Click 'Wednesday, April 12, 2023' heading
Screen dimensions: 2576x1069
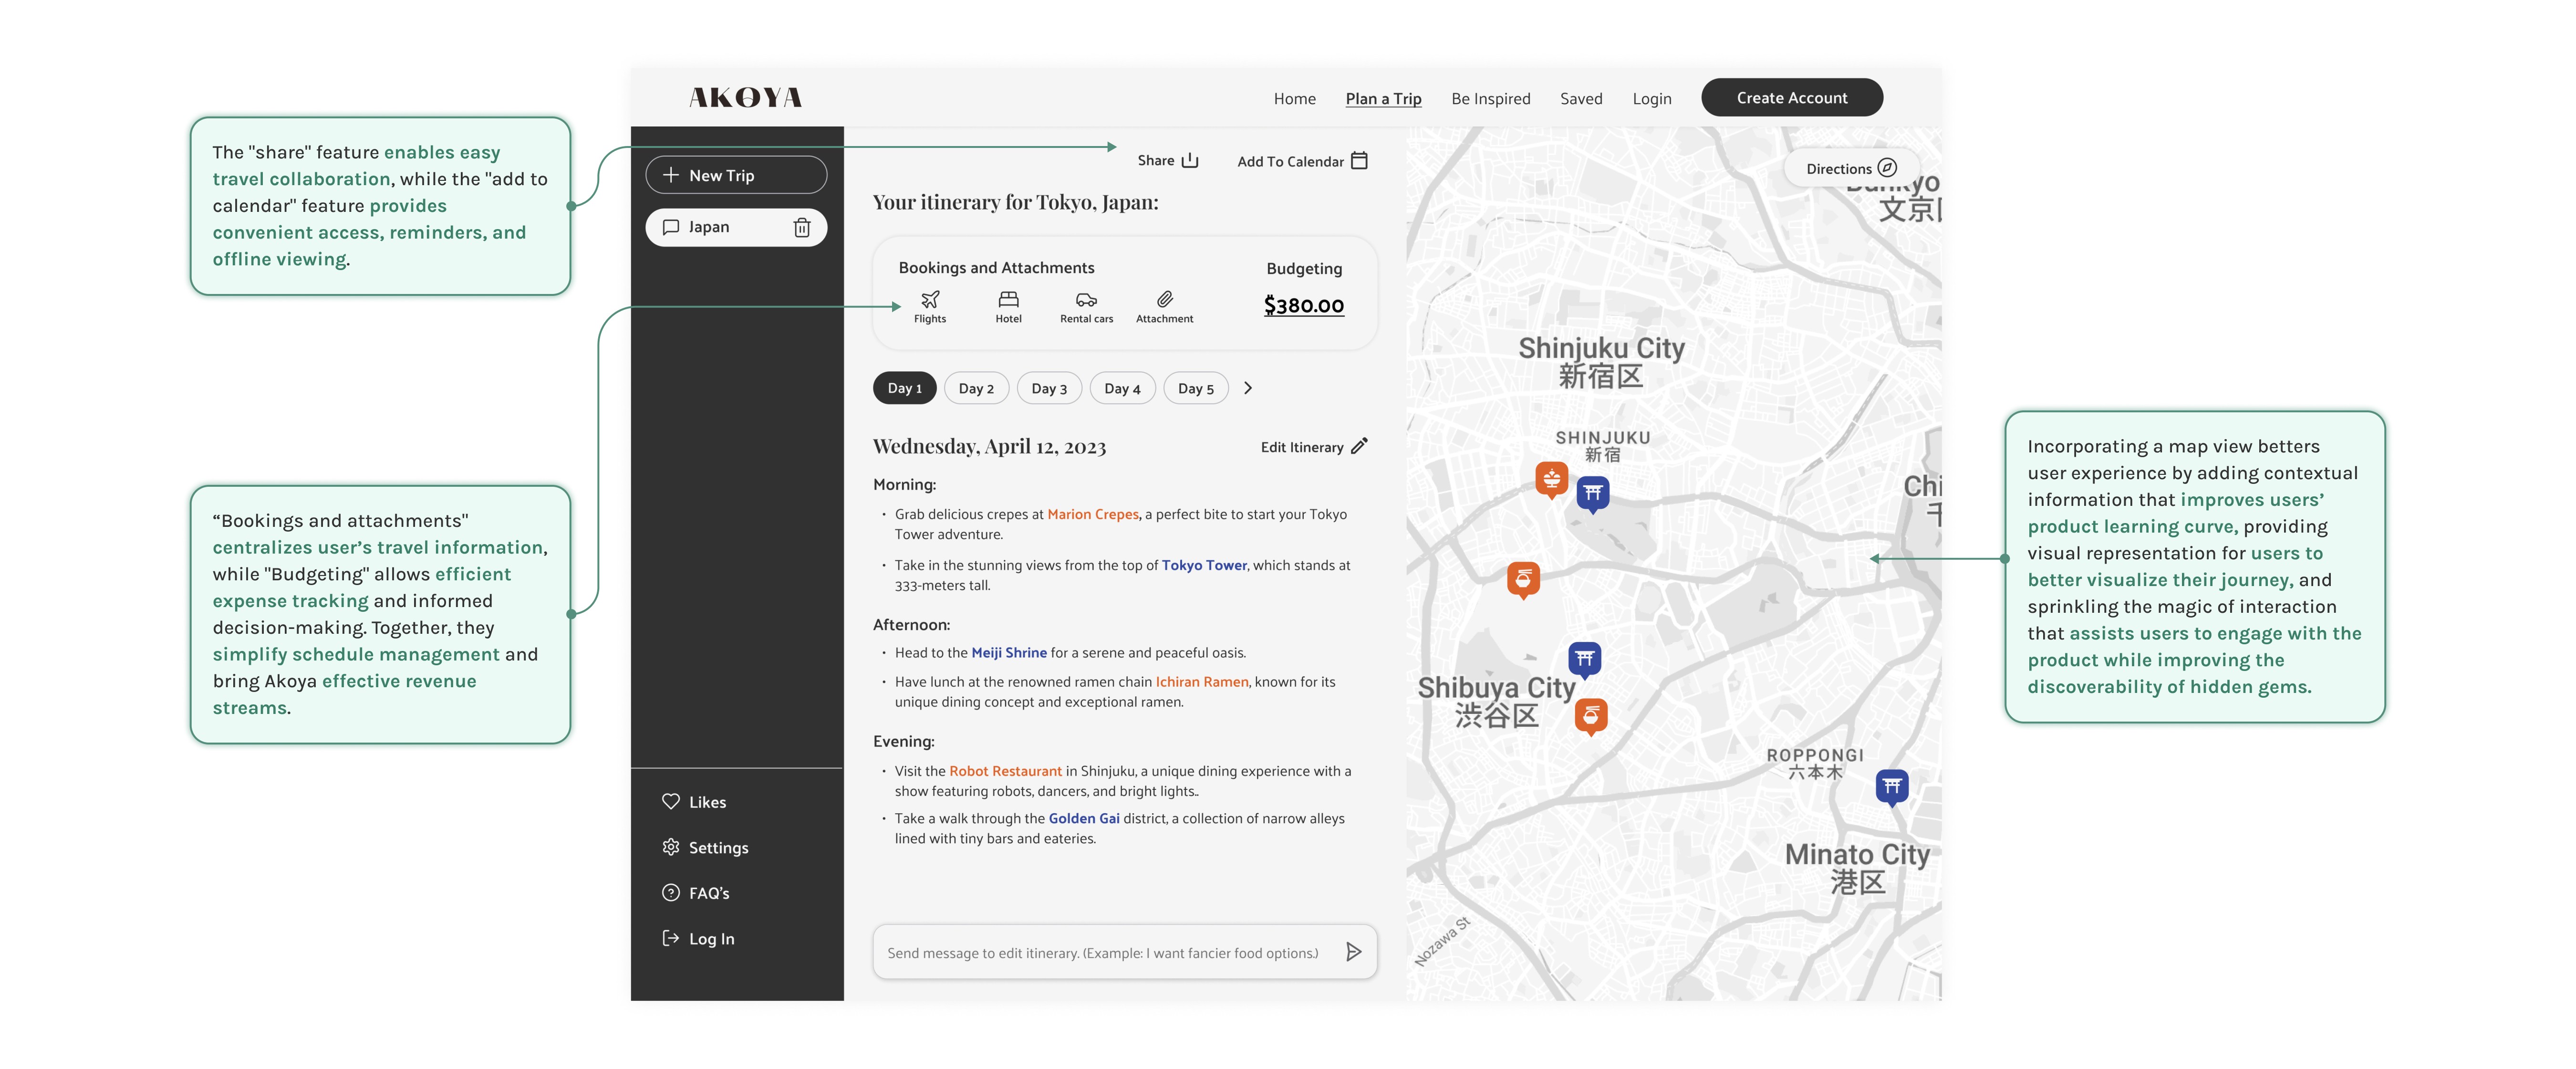[989, 446]
